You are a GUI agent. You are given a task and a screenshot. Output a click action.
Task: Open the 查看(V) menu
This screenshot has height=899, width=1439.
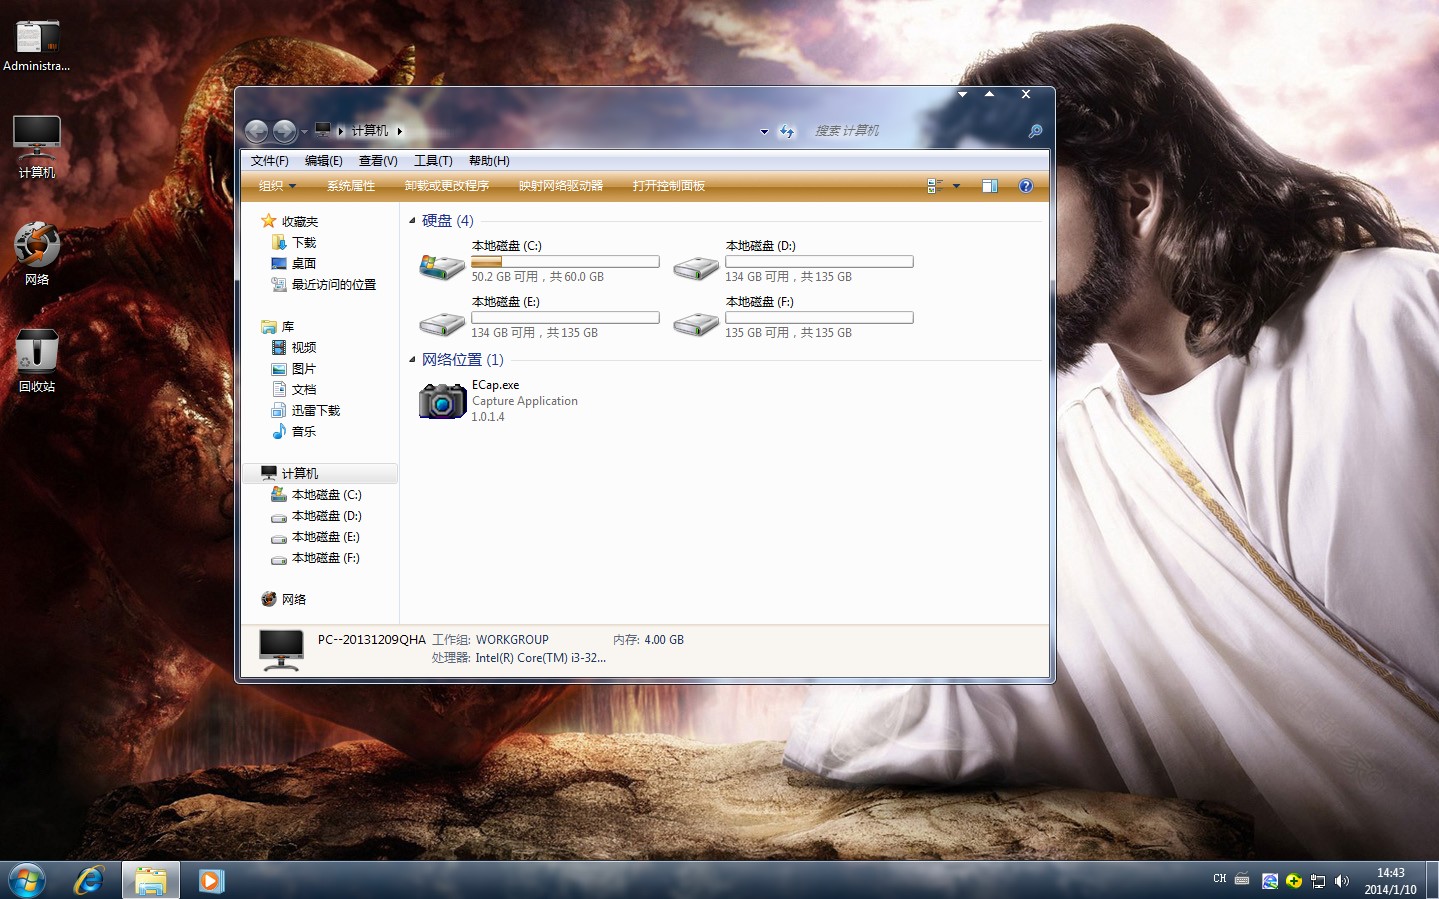point(378,161)
